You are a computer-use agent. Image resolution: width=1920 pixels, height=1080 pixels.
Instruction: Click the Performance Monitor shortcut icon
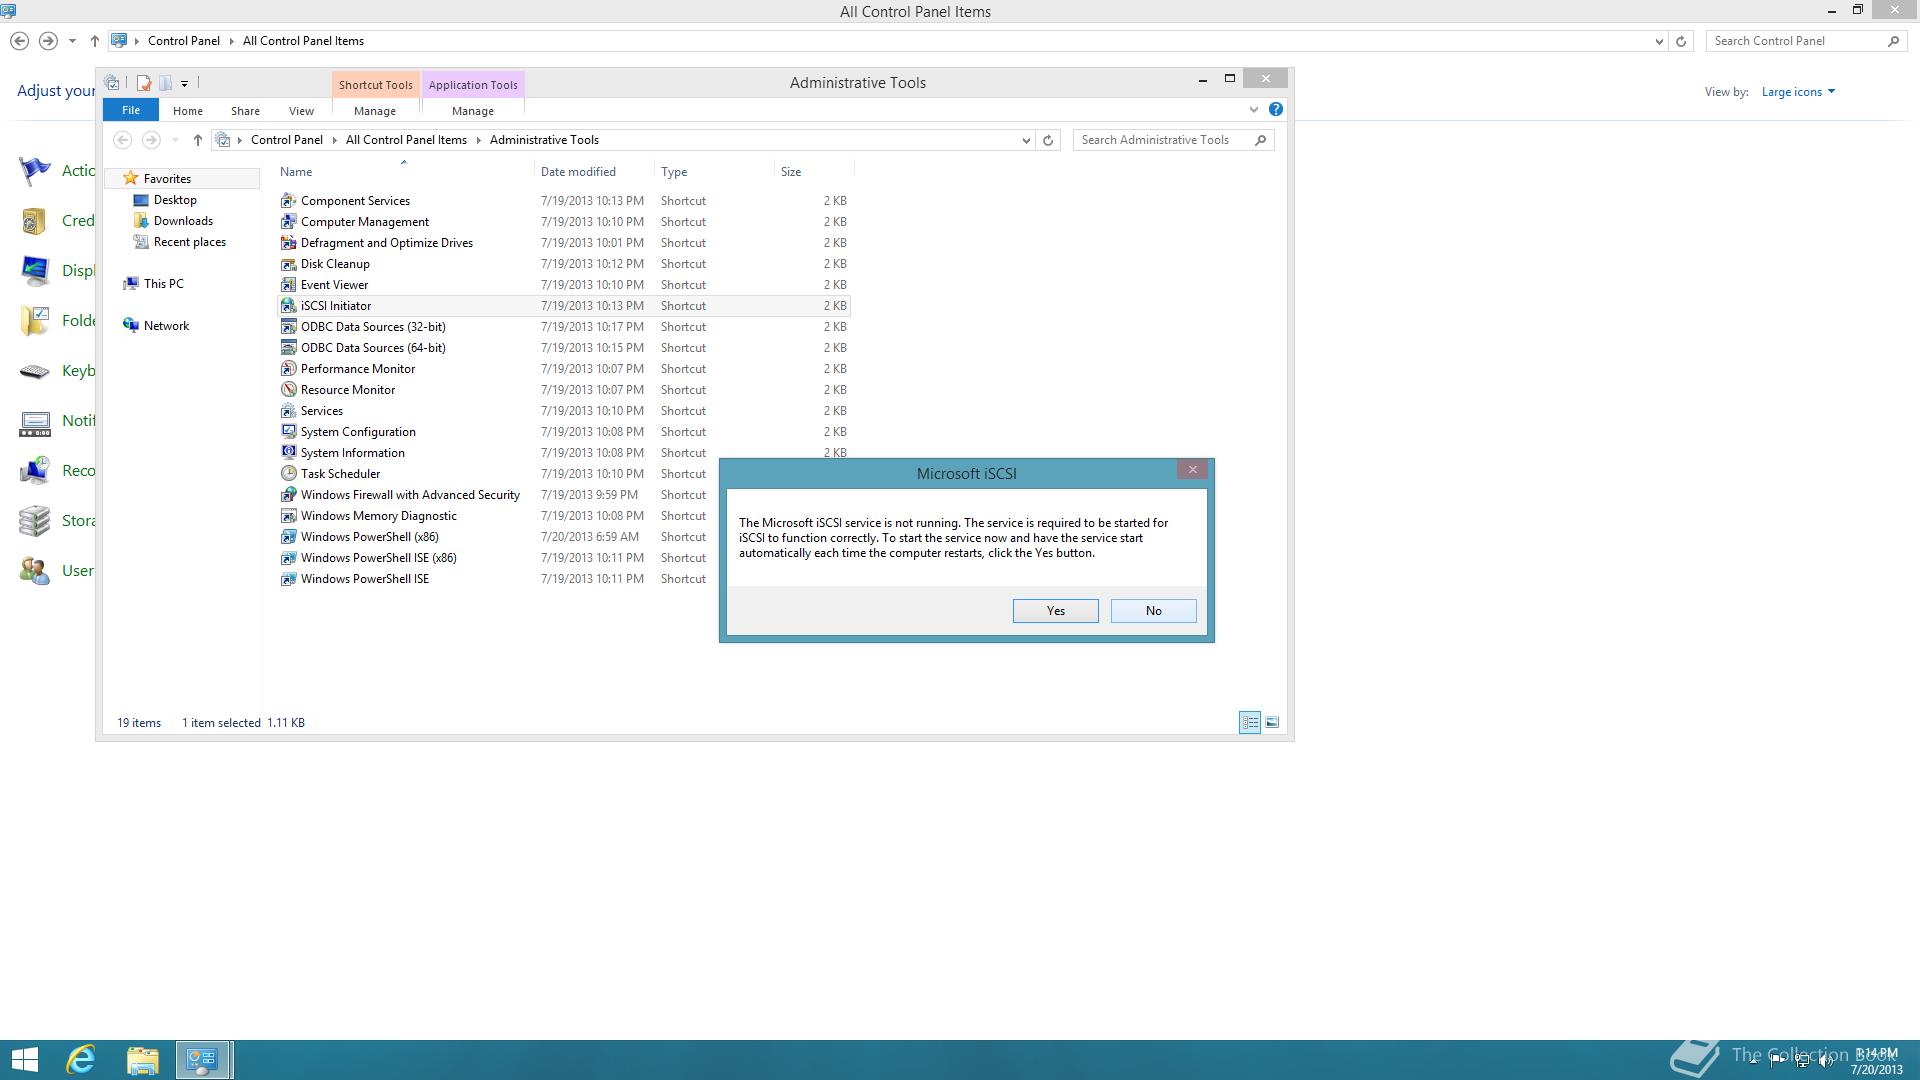pos(288,369)
